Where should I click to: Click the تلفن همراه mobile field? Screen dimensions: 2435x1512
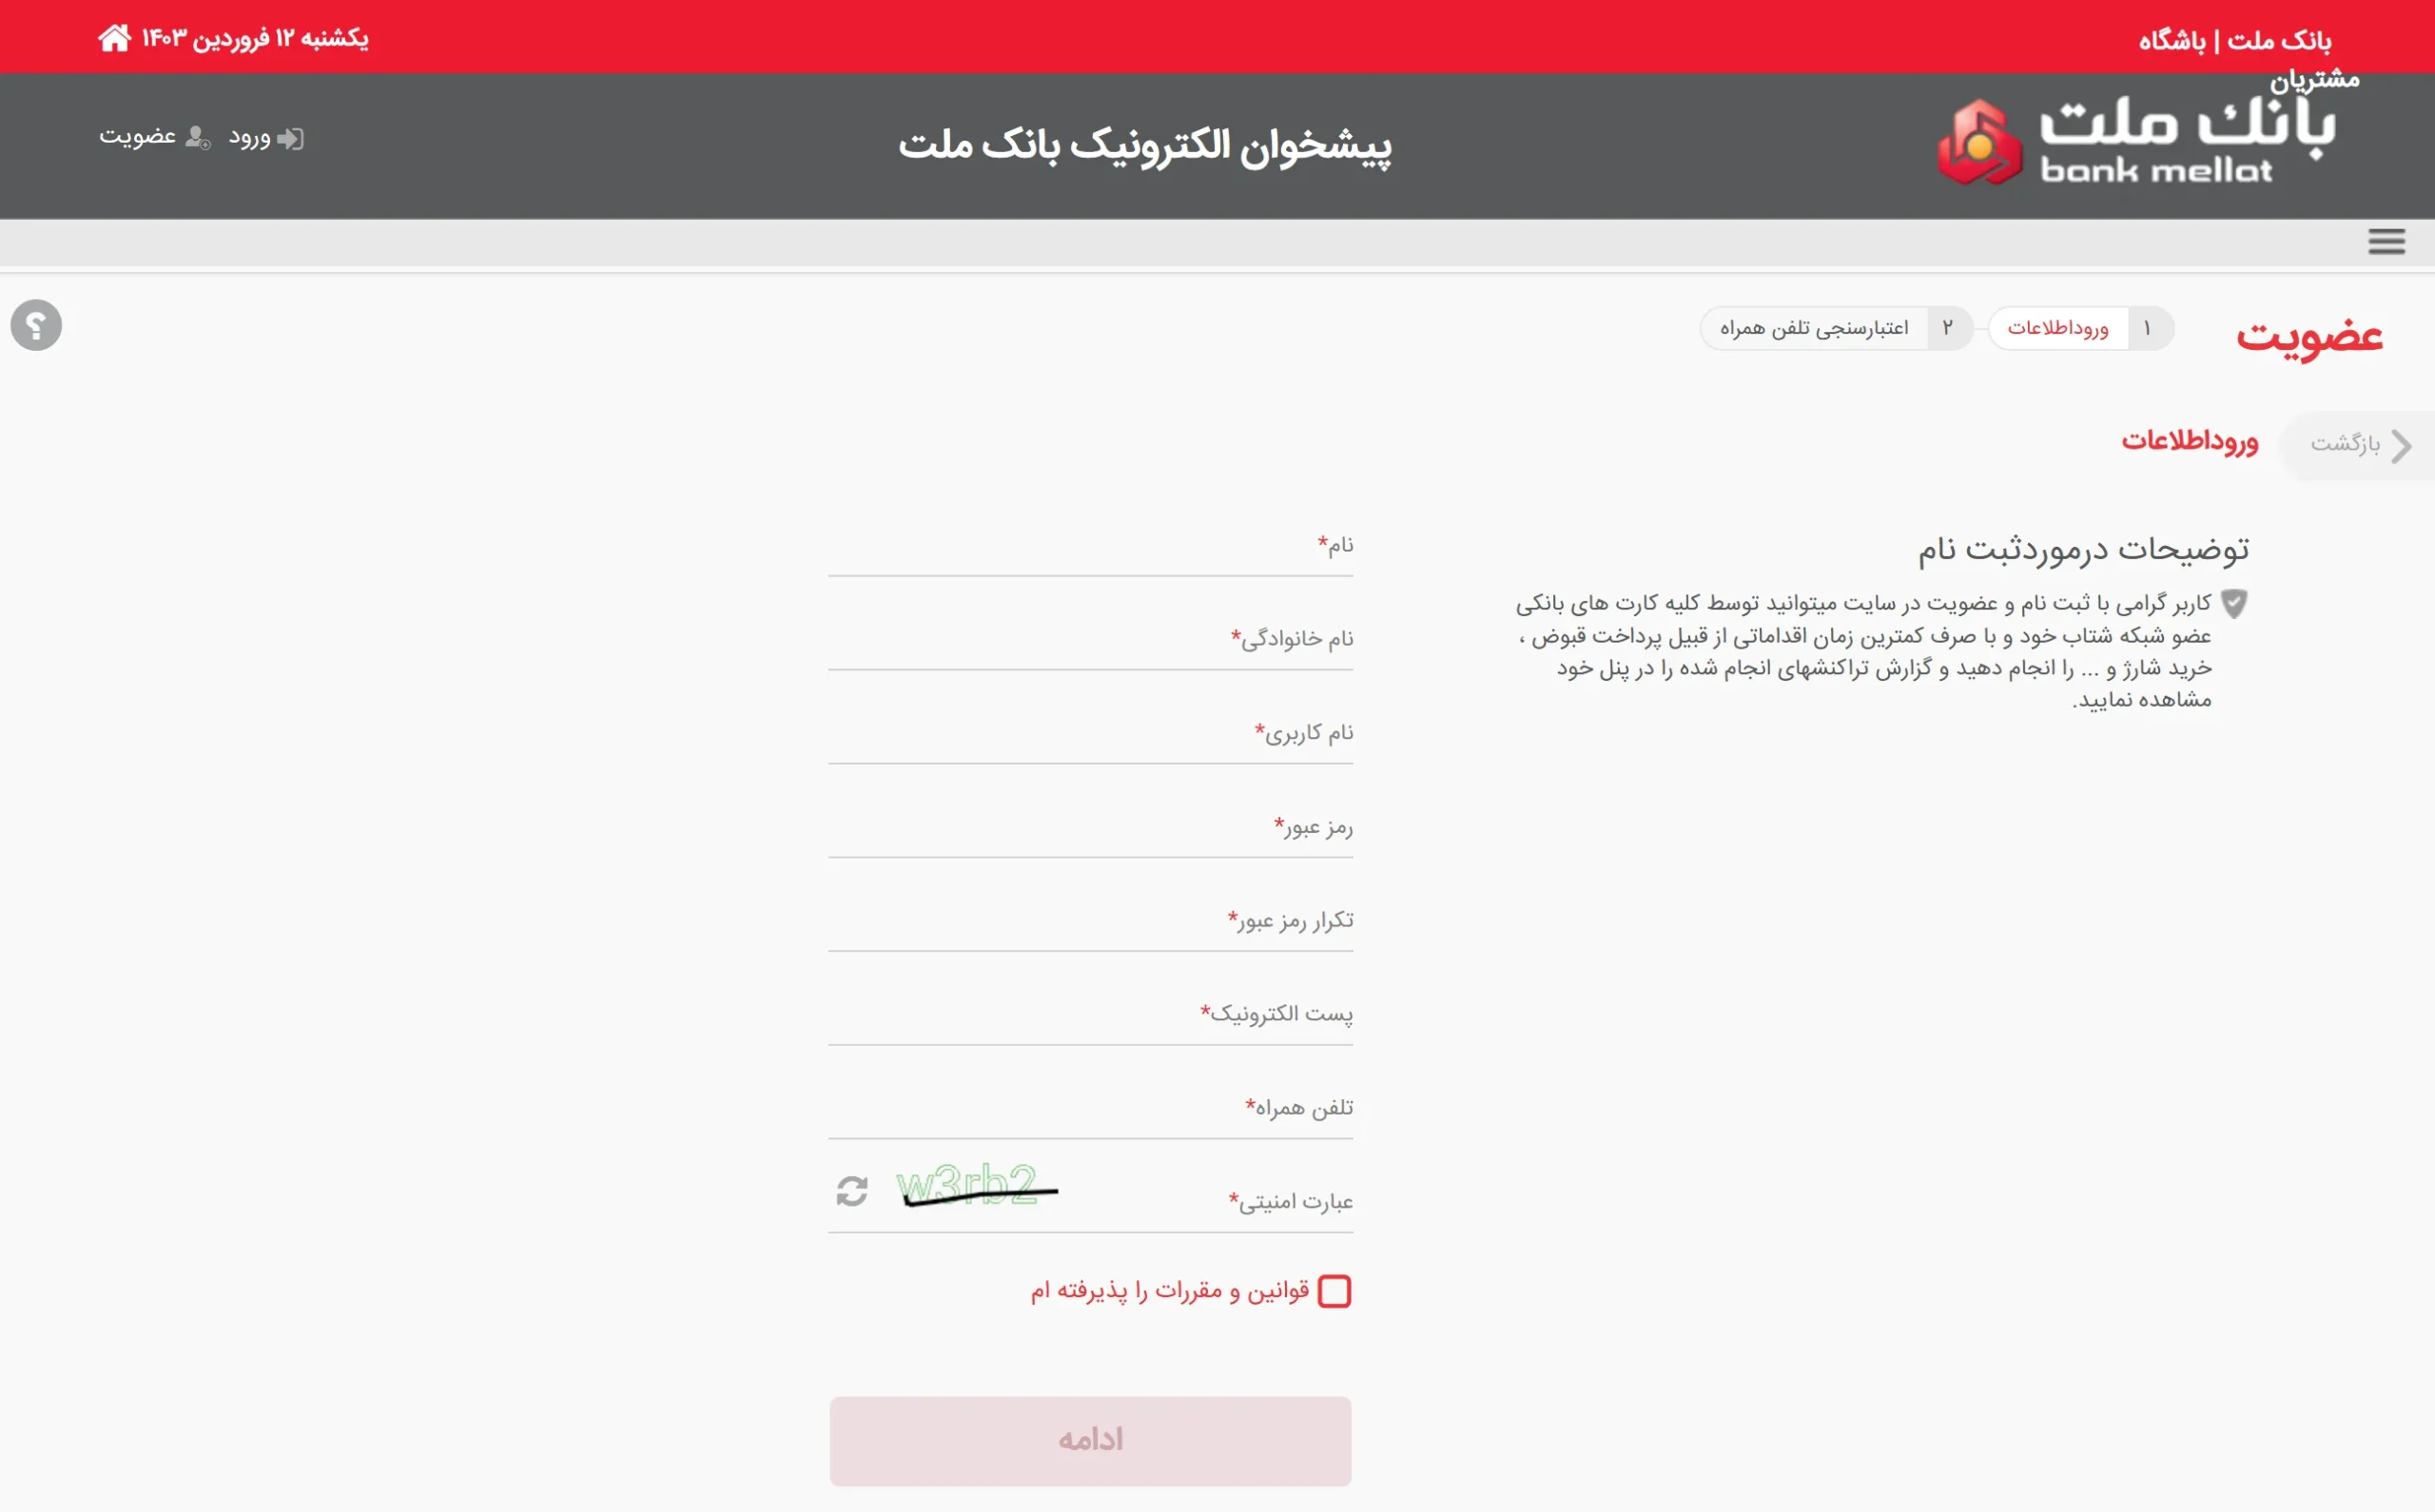point(1090,1109)
